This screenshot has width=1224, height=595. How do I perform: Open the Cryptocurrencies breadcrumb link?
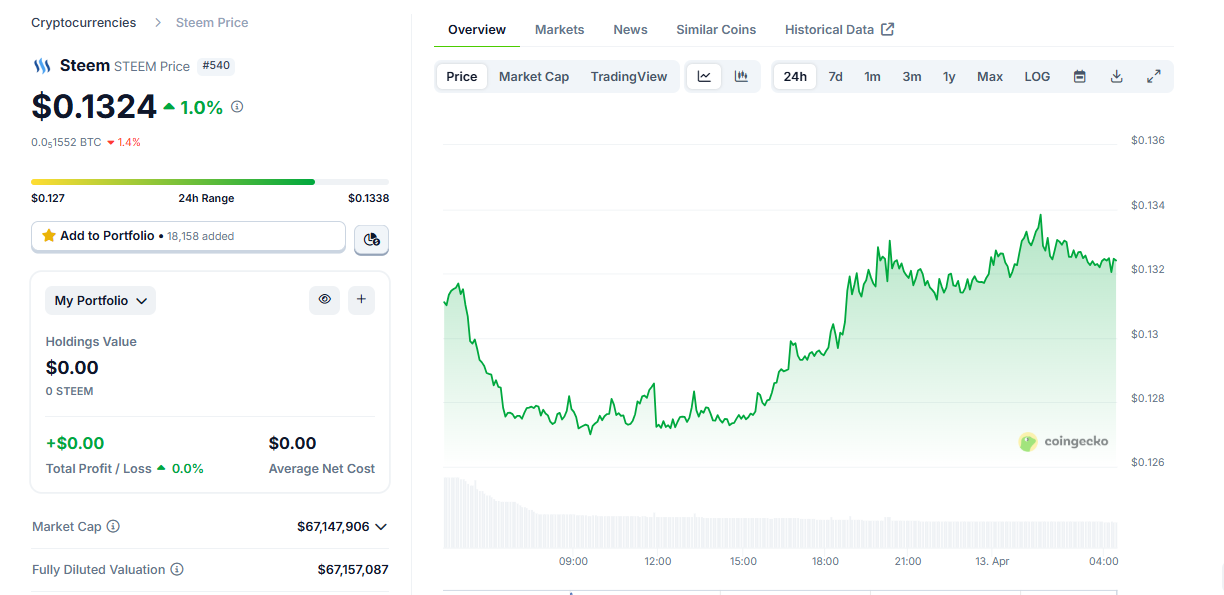click(84, 22)
